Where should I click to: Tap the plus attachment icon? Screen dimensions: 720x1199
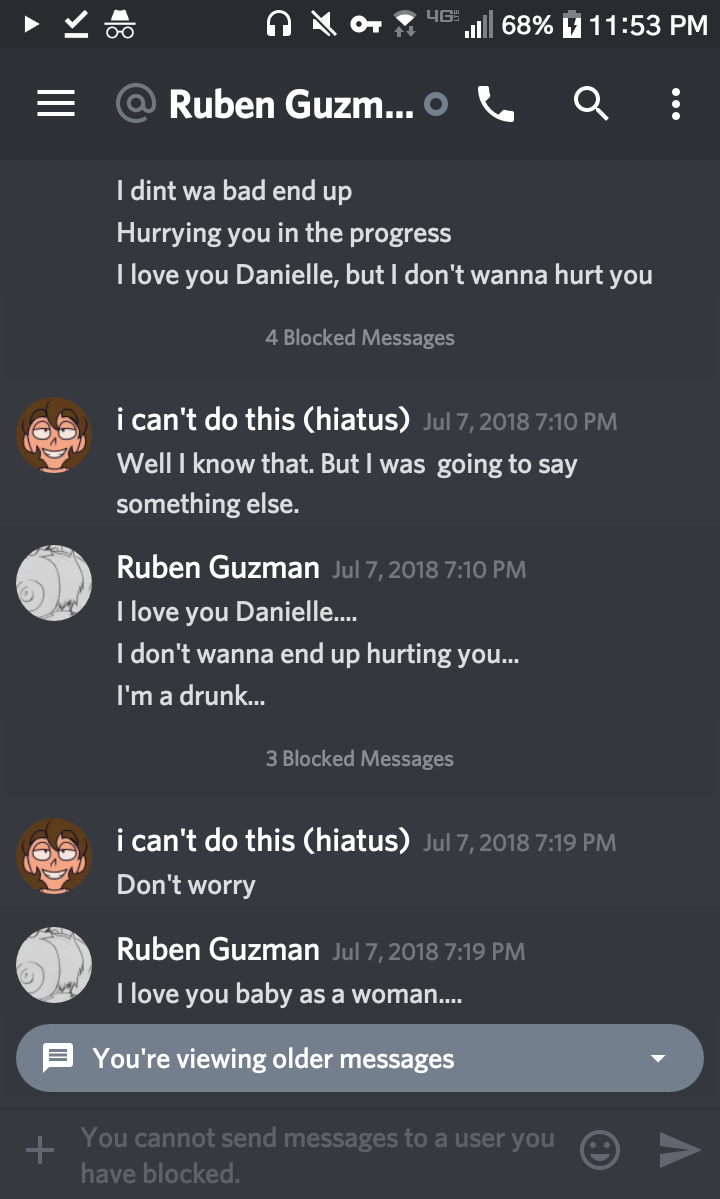[40, 1151]
